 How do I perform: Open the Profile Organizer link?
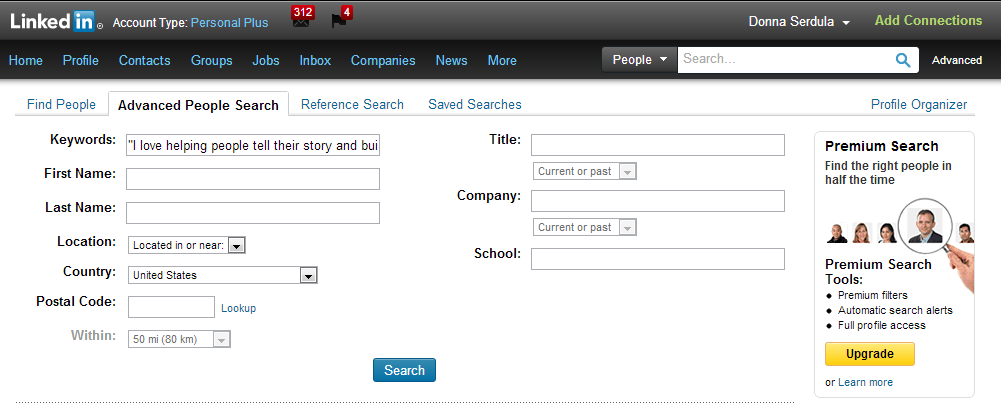click(x=918, y=104)
